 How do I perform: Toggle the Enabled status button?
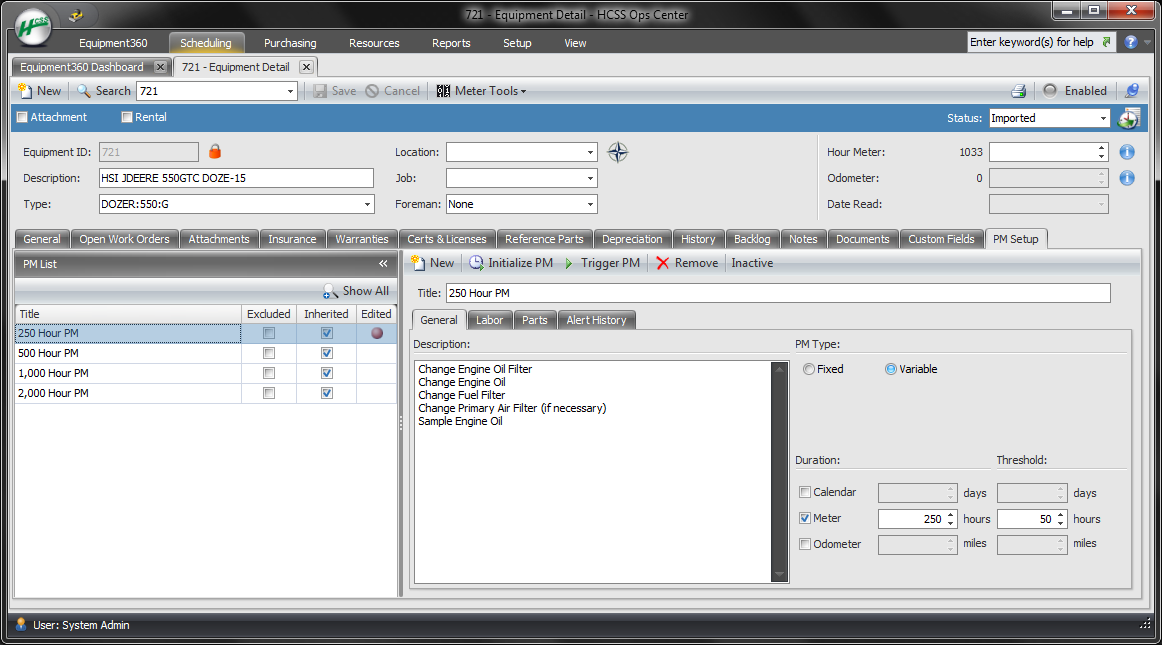point(1075,90)
